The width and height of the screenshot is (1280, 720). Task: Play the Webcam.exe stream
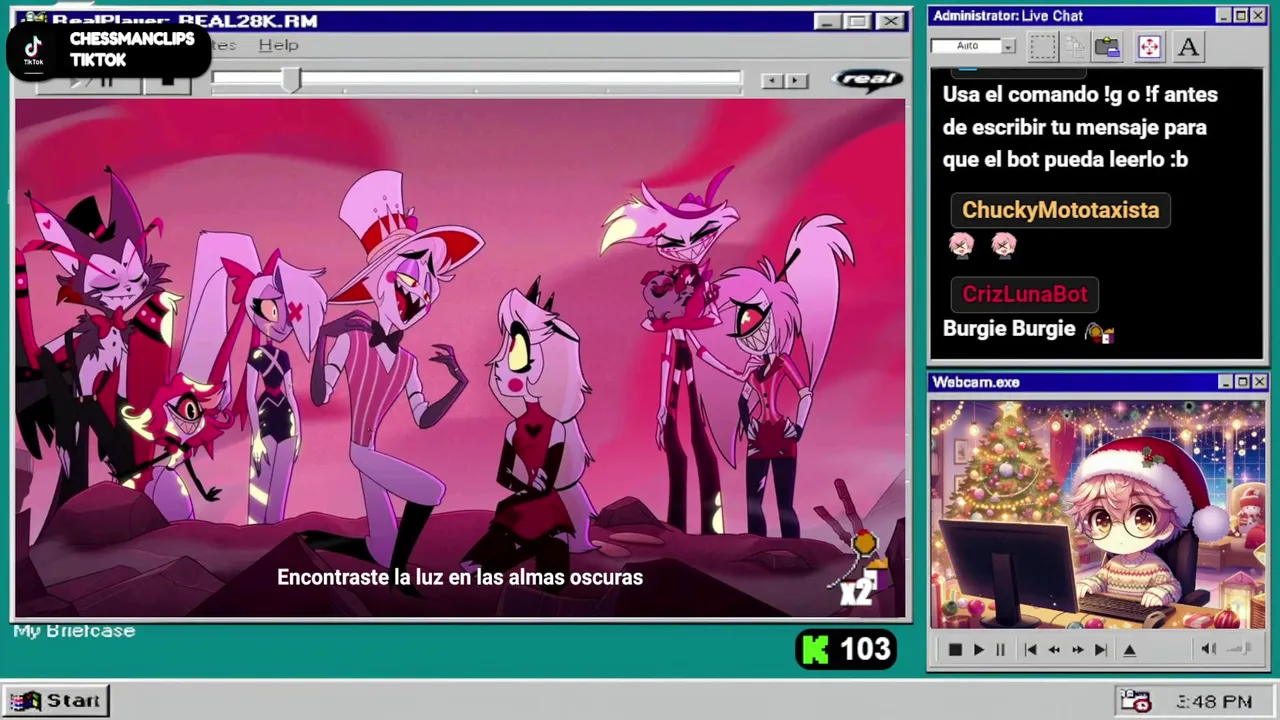click(x=978, y=649)
